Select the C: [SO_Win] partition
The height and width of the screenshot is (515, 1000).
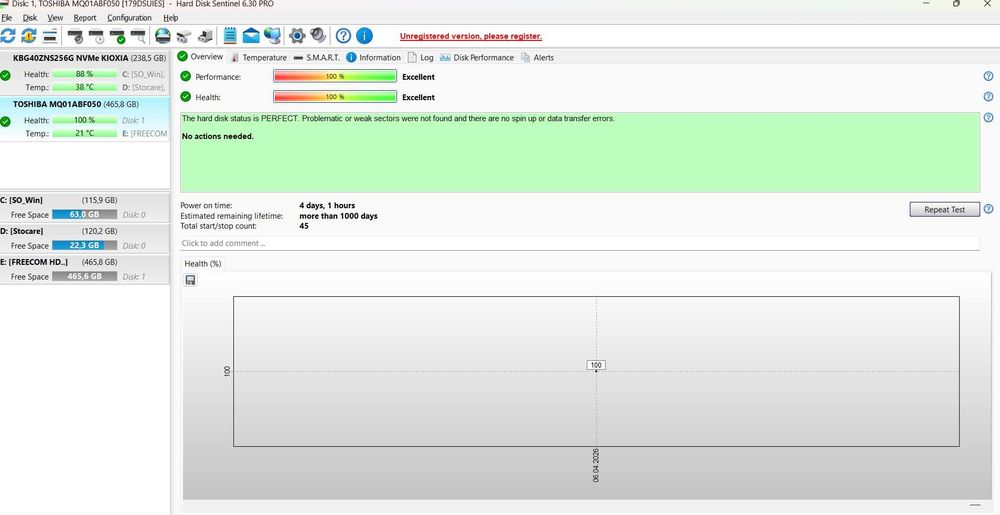[85, 208]
